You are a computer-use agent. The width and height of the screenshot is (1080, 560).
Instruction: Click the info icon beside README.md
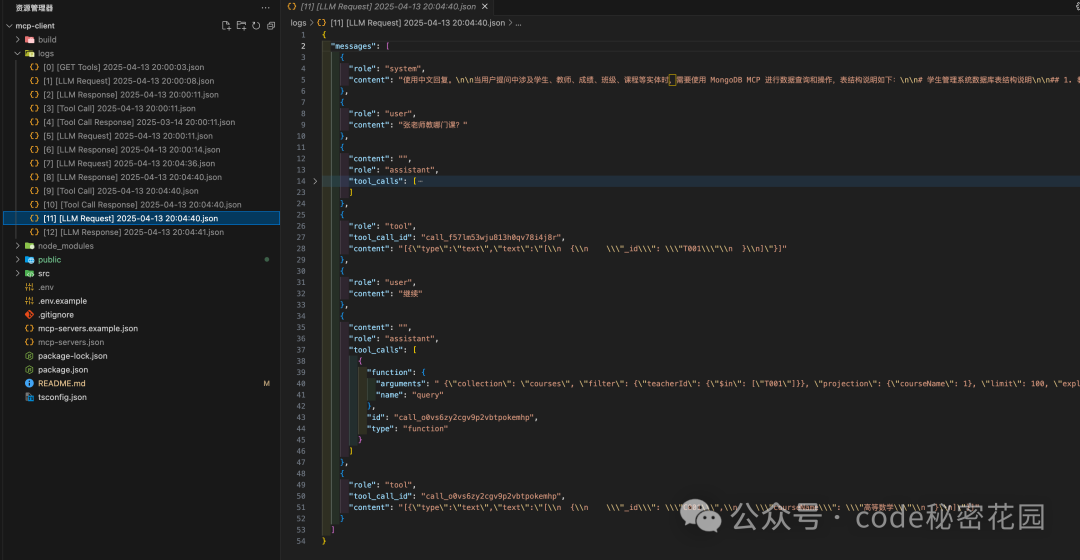(29, 384)
